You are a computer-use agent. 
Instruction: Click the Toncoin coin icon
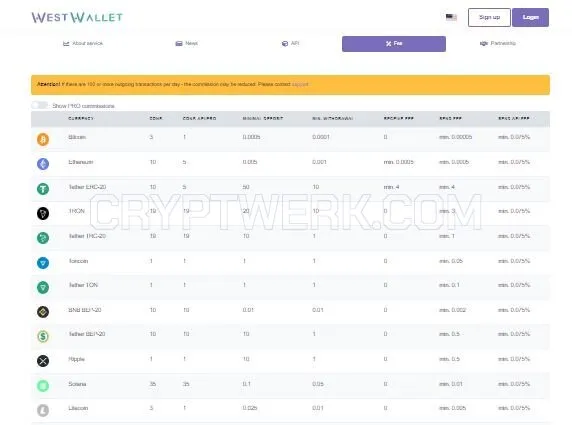43,263
